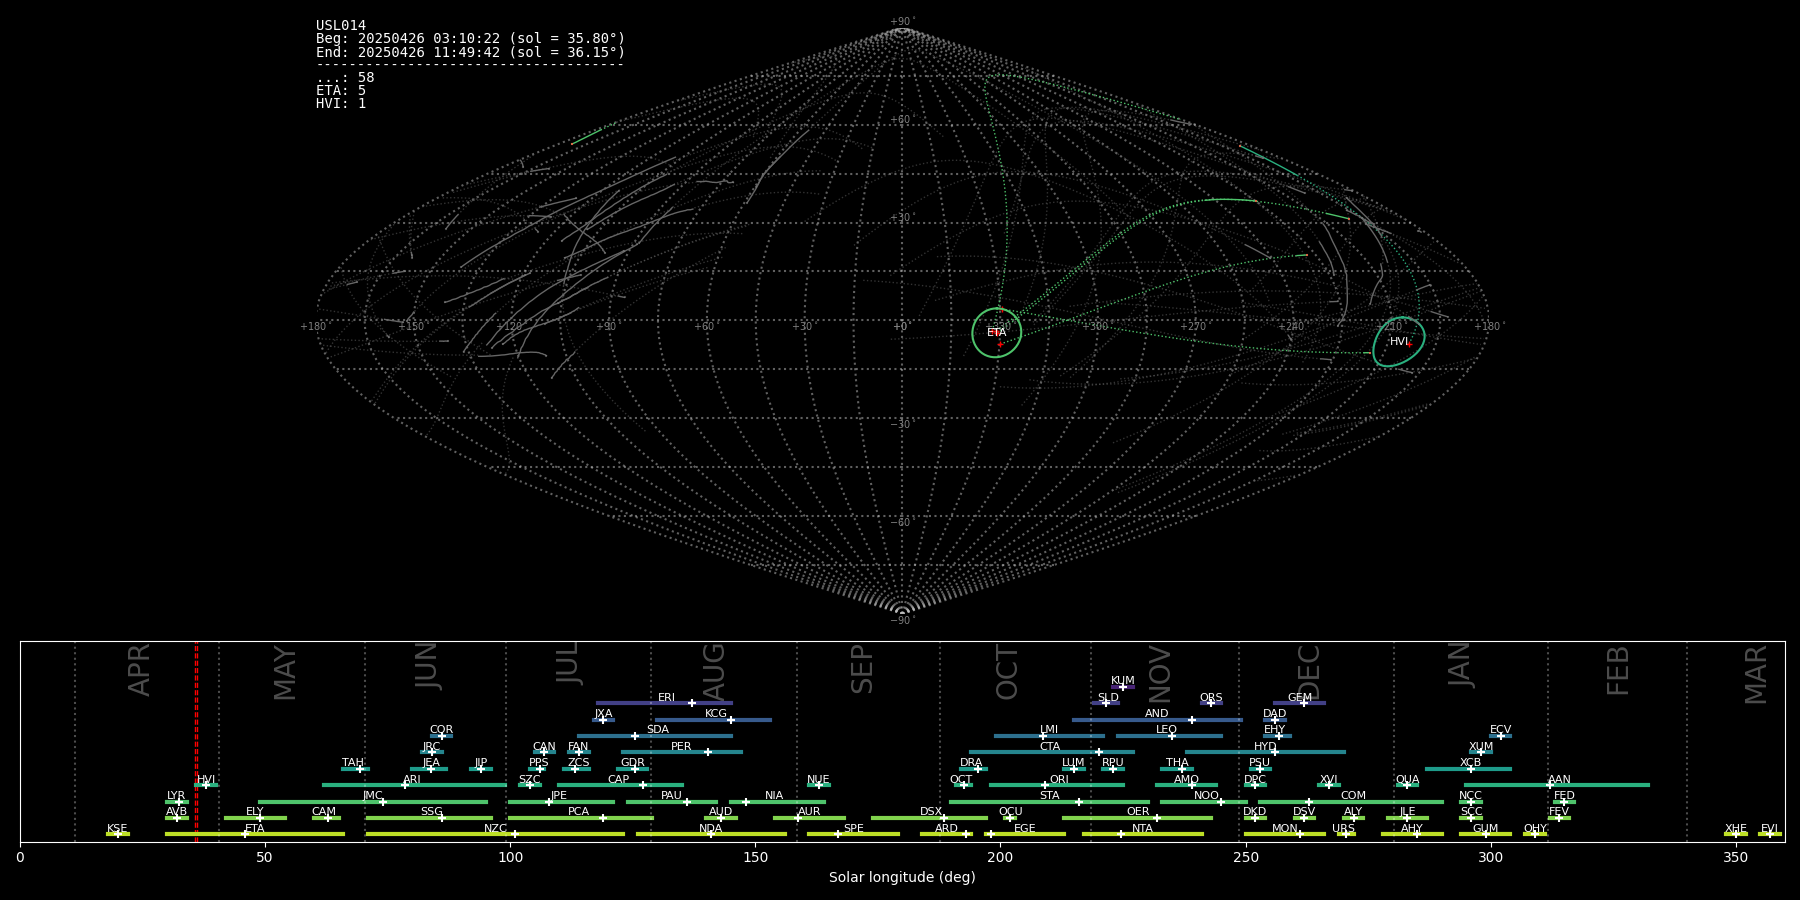Screen dimensions: 1800x900
Task: Click the +270 longitude label on sky map
Action: (1192, 326)
